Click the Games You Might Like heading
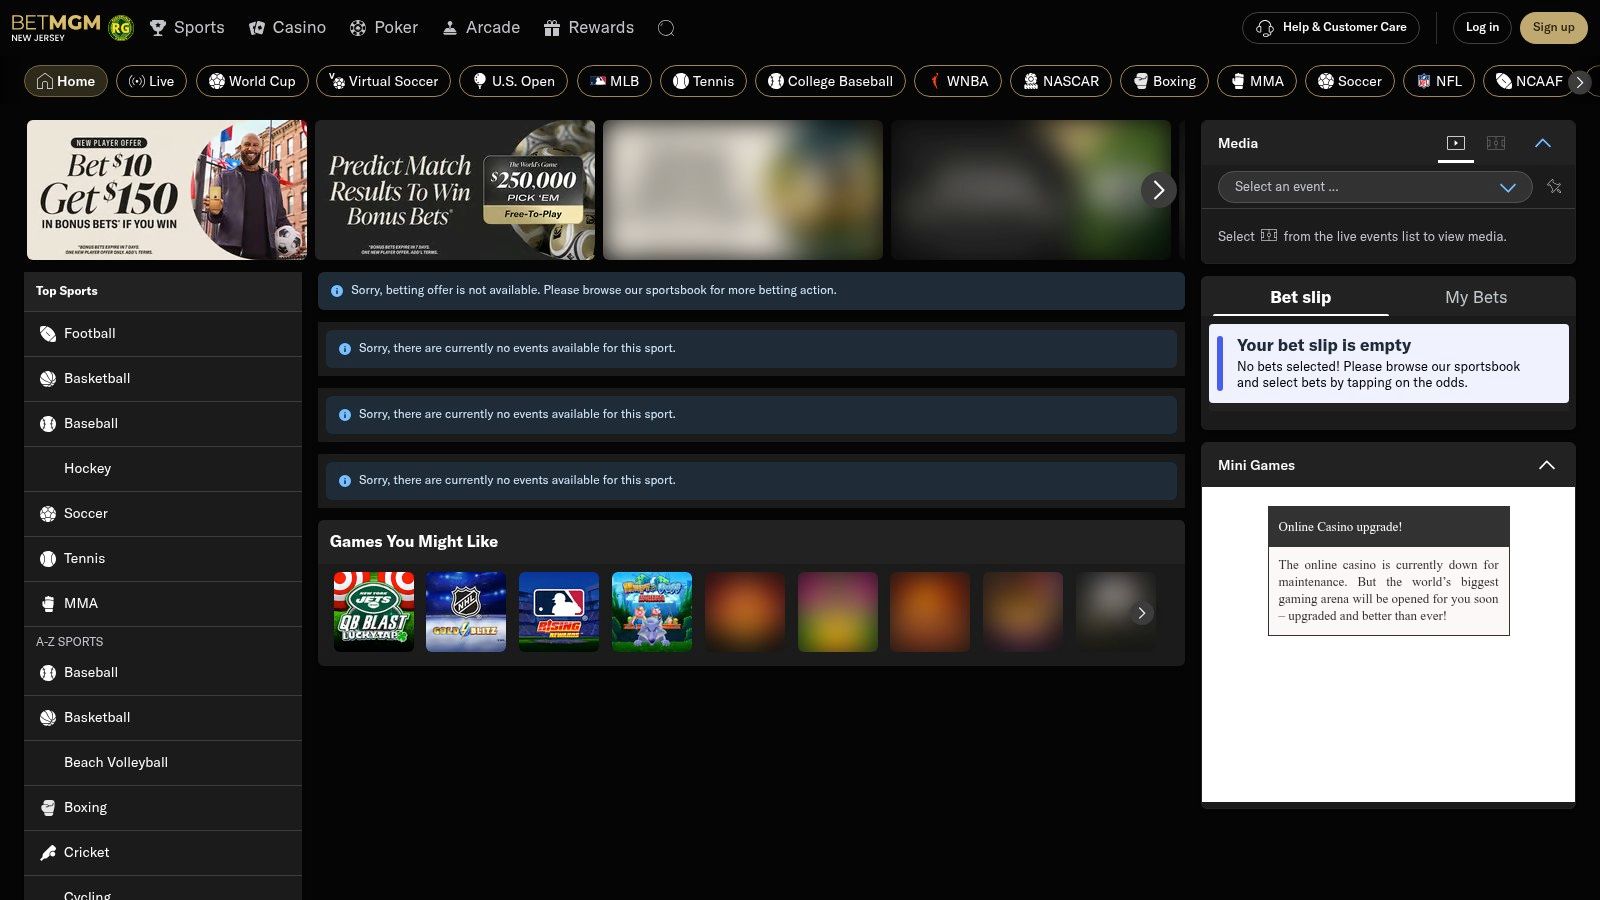1600x900 pixels. click(414, 542)
